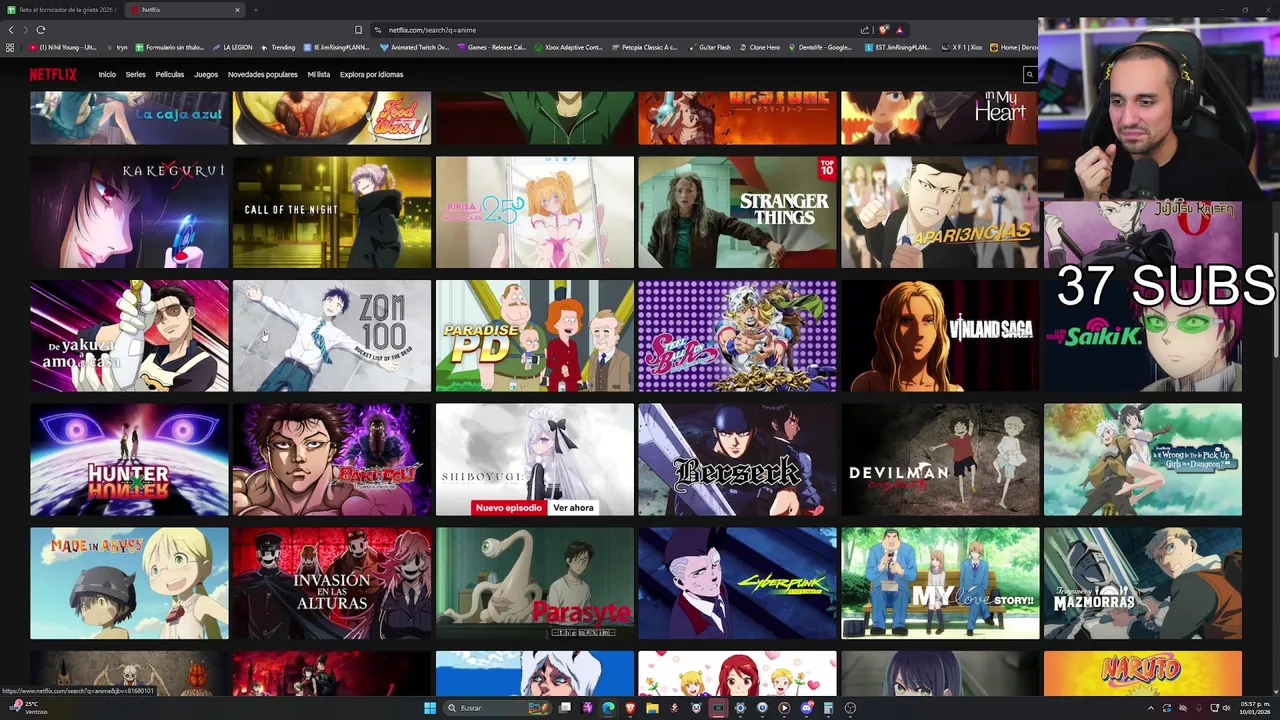Open Novedades populares
Image resolution: width=1280 pixels, height=720 pixels.
[262, 74]
